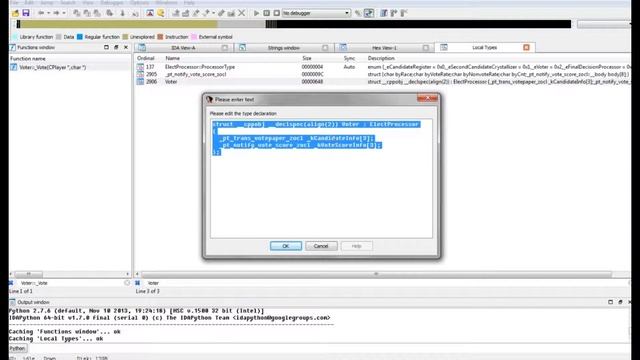Click the Hex View-1 tab icon
The width and height of the screenshot is (640, 360).
pos(343,47)
